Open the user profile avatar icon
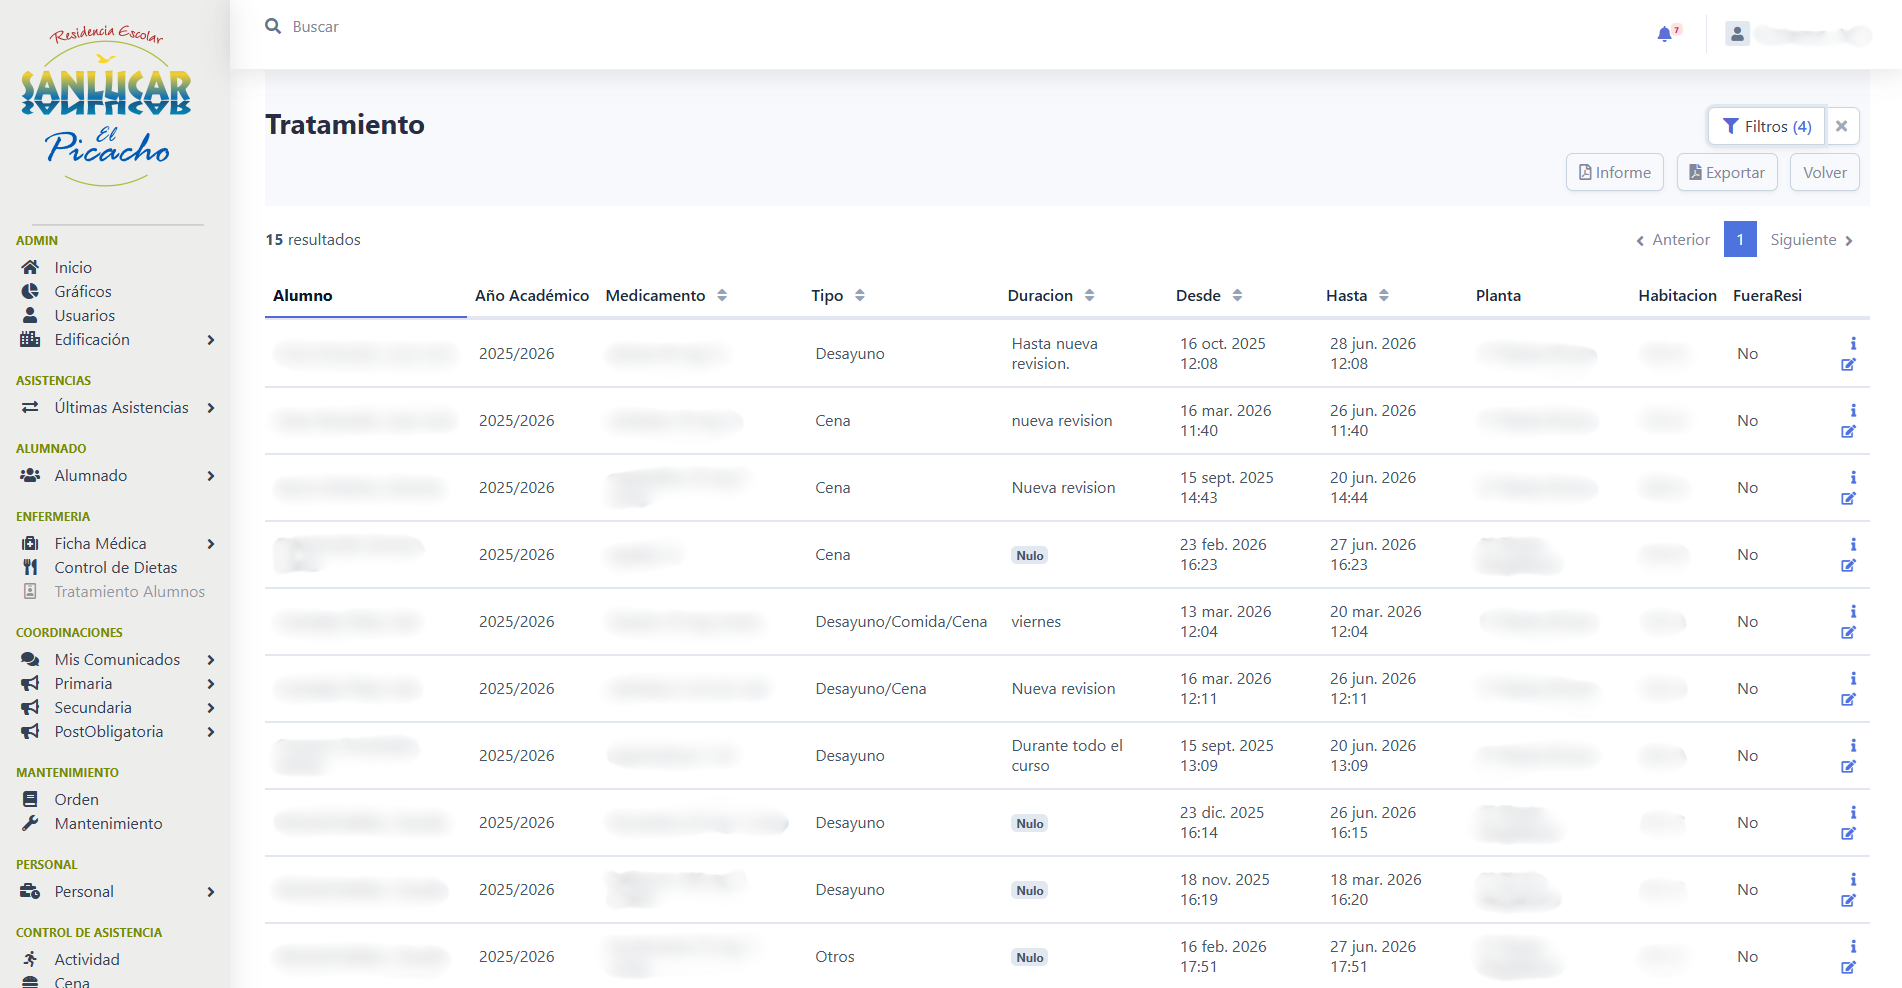Viewport: 1902px width, 988px height. [x=1737, y=34]
